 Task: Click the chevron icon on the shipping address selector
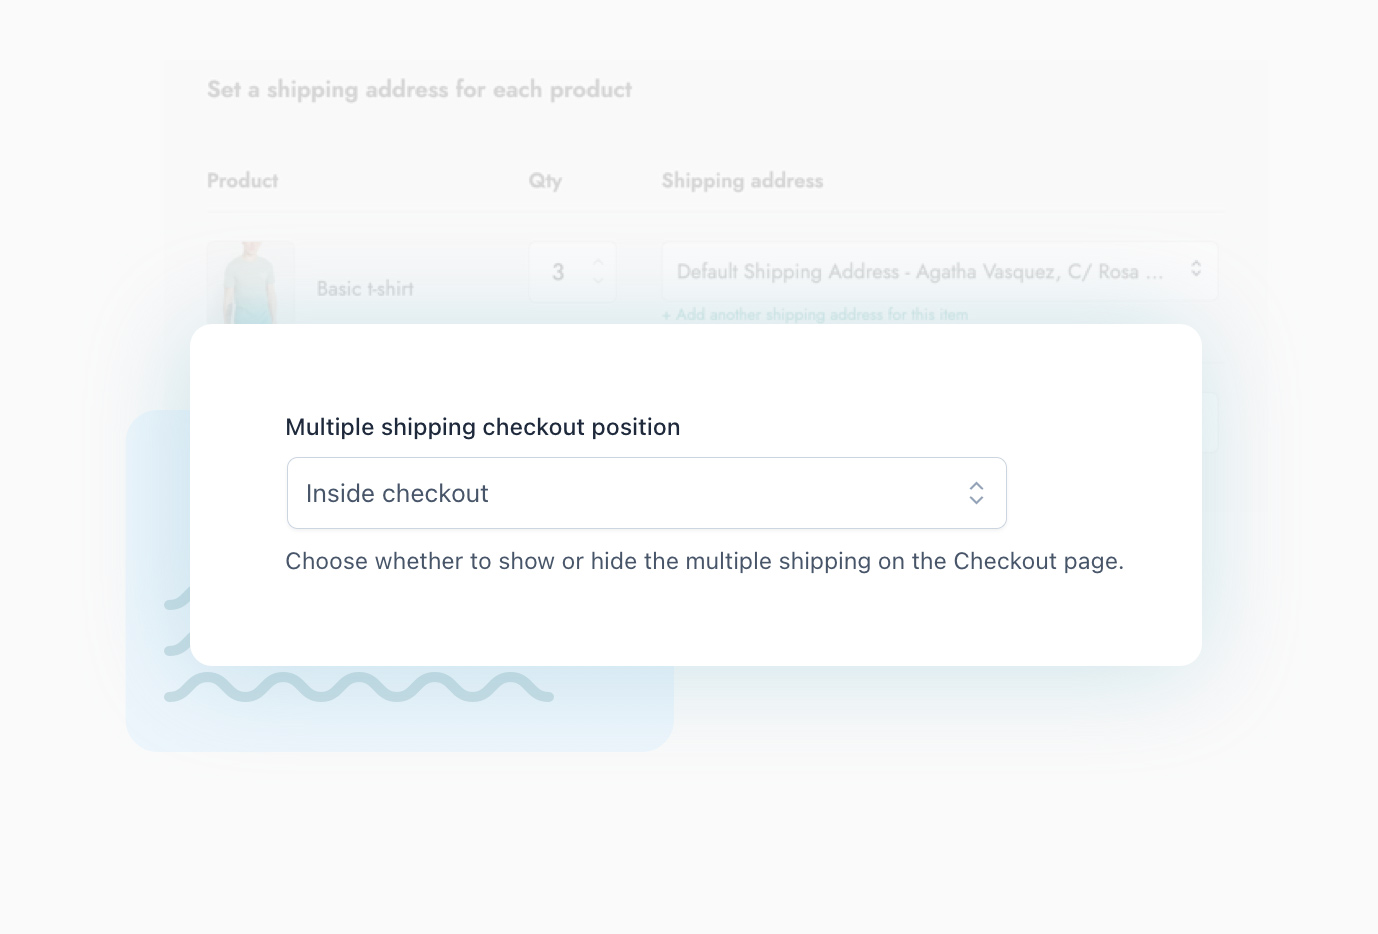pos(1196,268)
